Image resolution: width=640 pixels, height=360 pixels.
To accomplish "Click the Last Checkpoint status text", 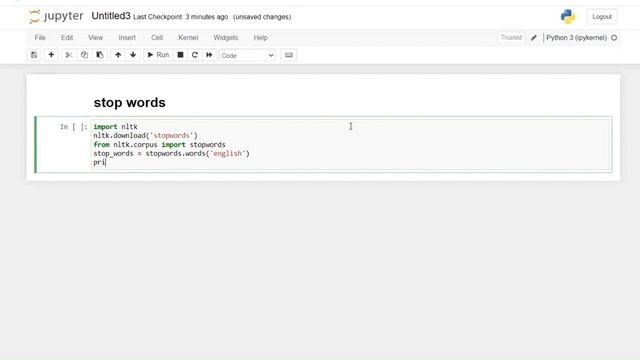I will [x=180, y=17].
